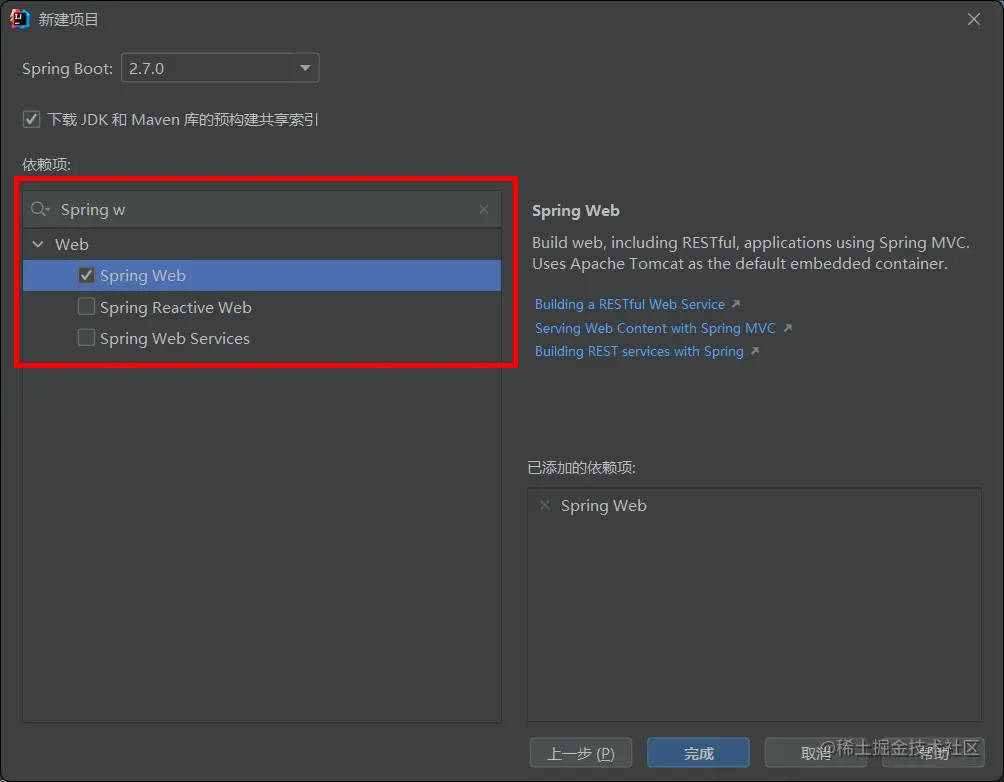The width and height of the screenshot is (1004, 782).
Task: Click the dependency search field
Action: point(262,209)
